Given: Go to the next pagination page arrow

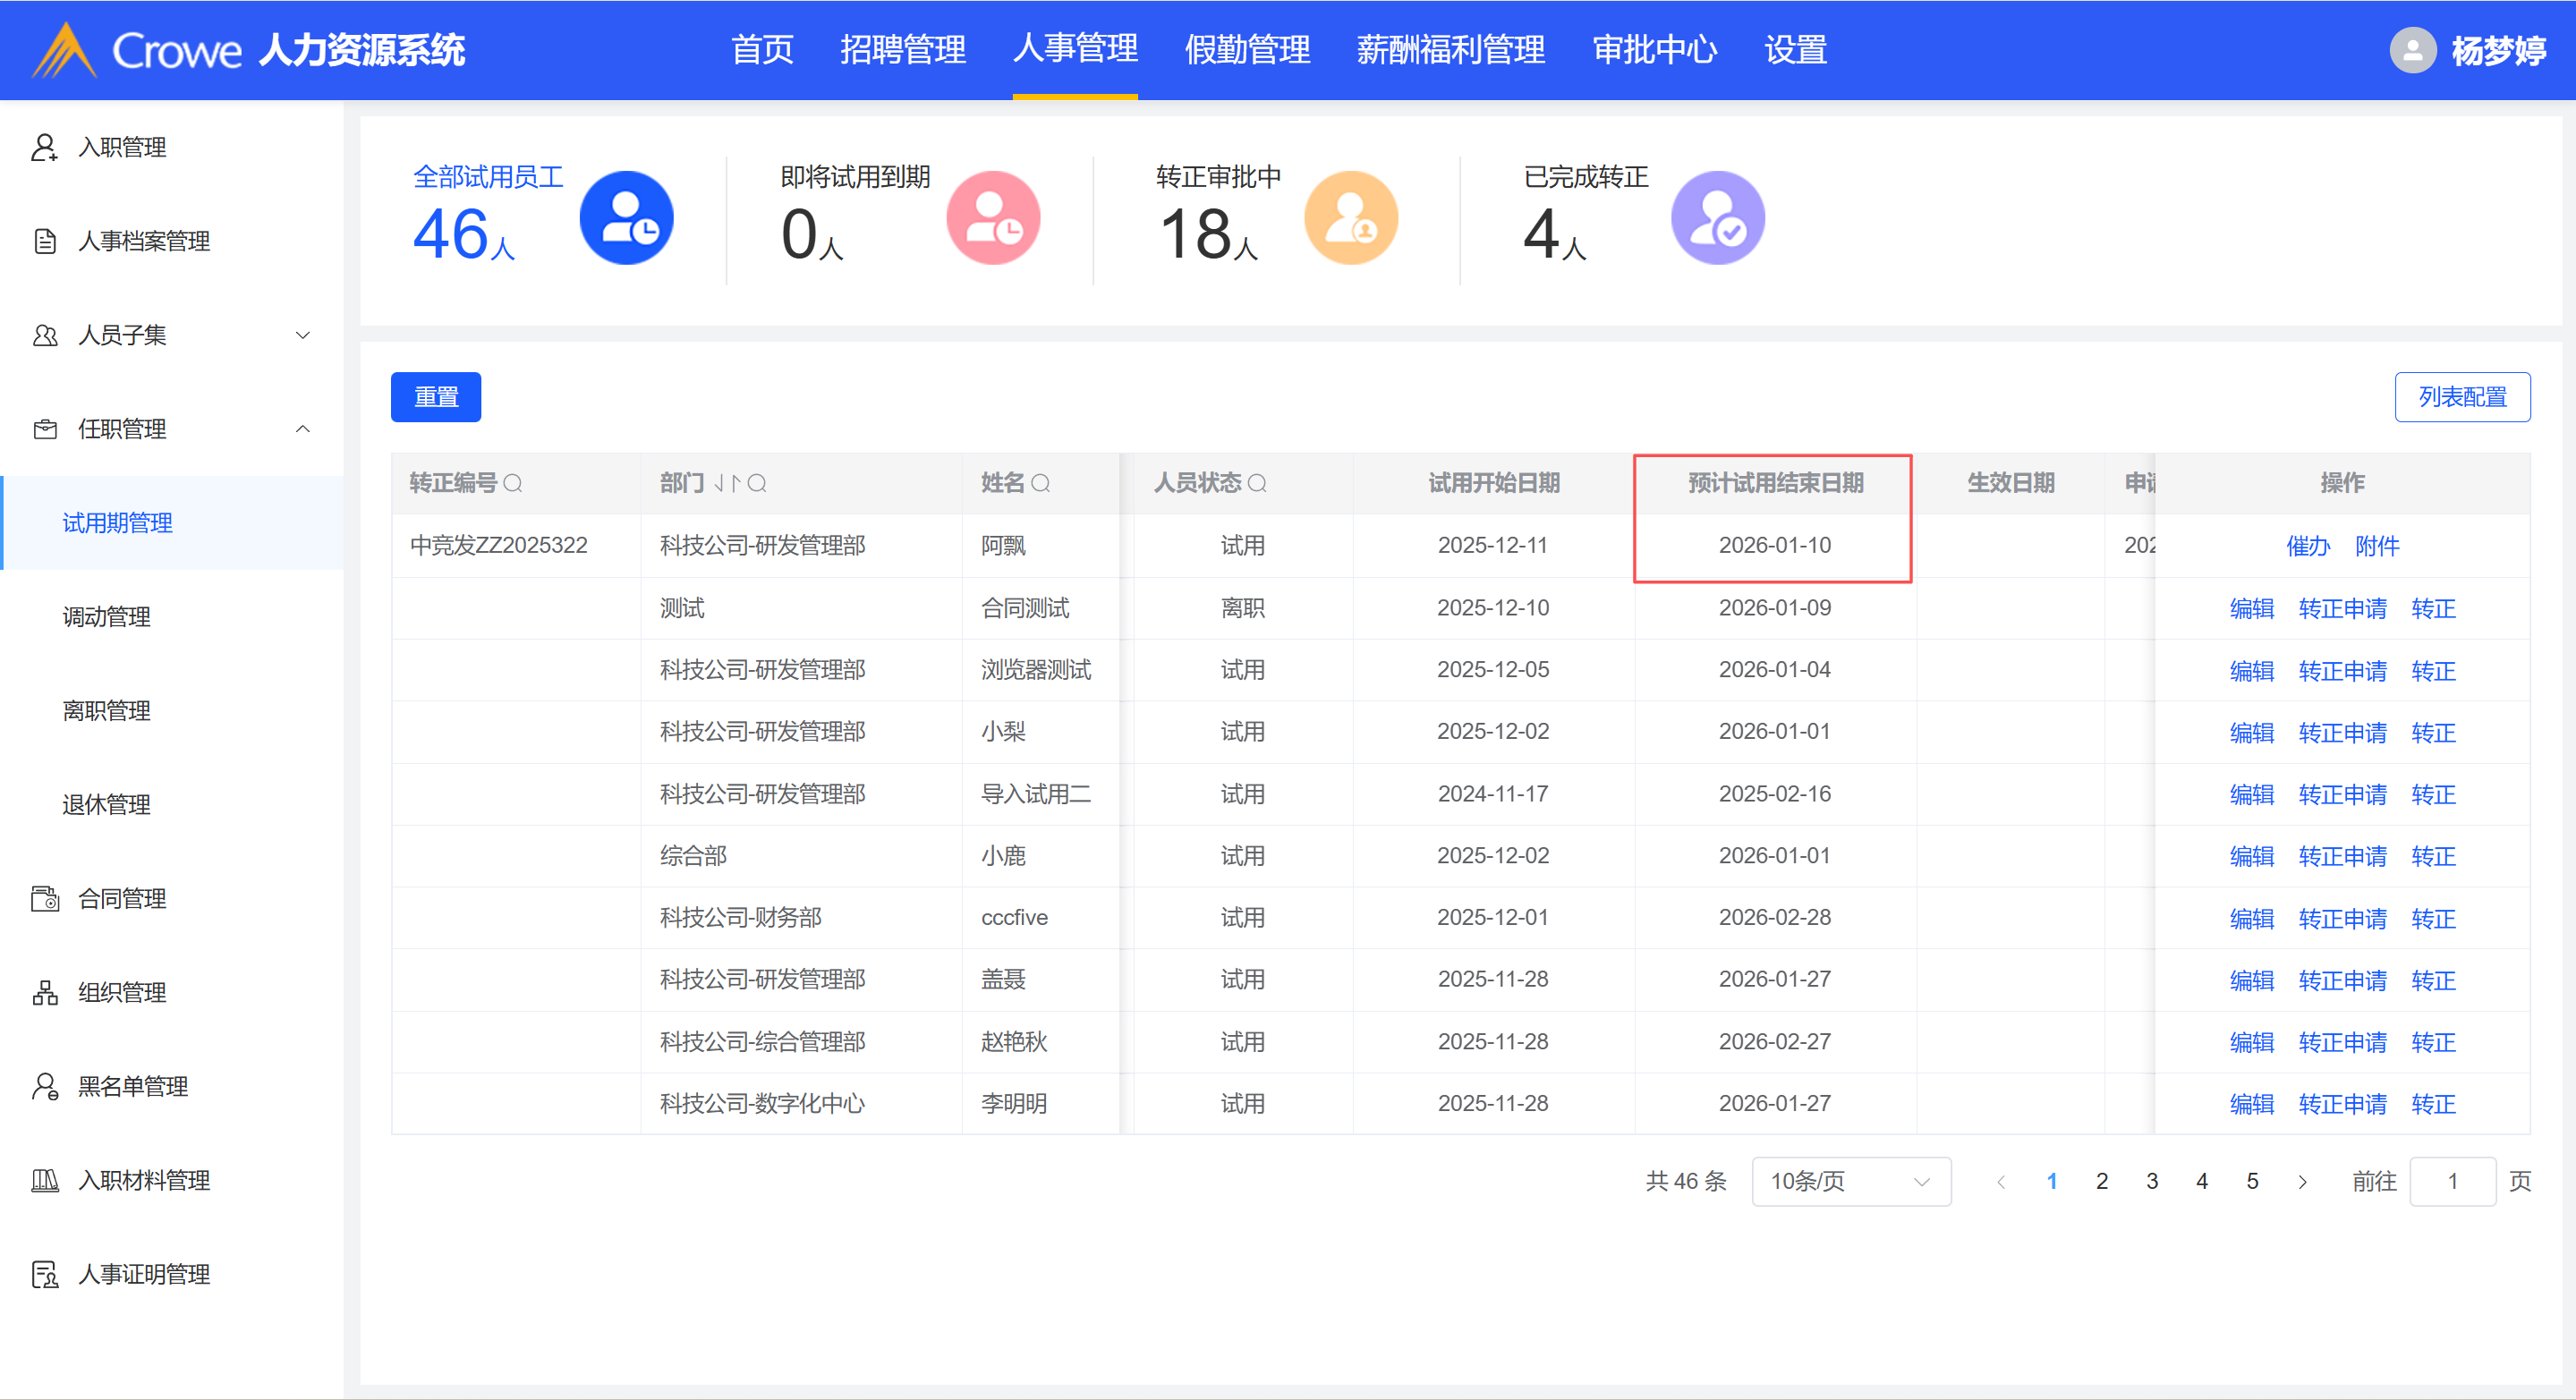Looking at the screenshot, I should coord(2302,1182).
